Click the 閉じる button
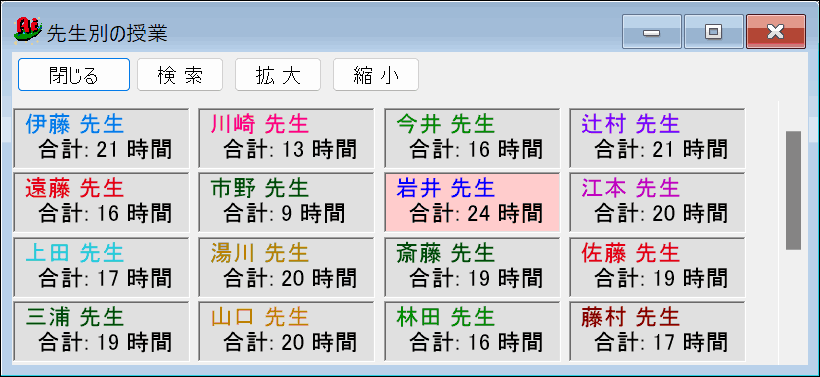Viewport: 820px width, 377px height. pos(74,75)
